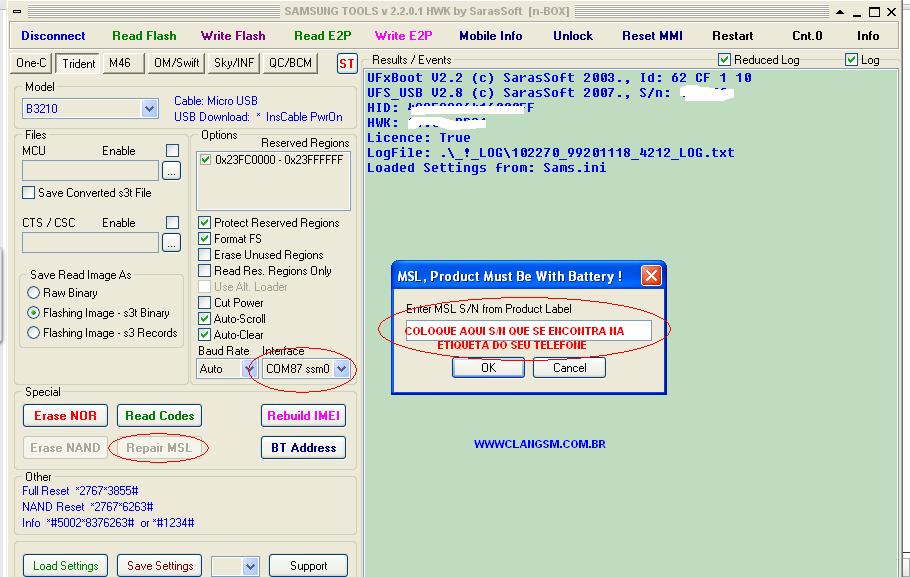Toggle the Reduced Log checkbox
This screenshot has height=577, width=910.
pos(724,59)
